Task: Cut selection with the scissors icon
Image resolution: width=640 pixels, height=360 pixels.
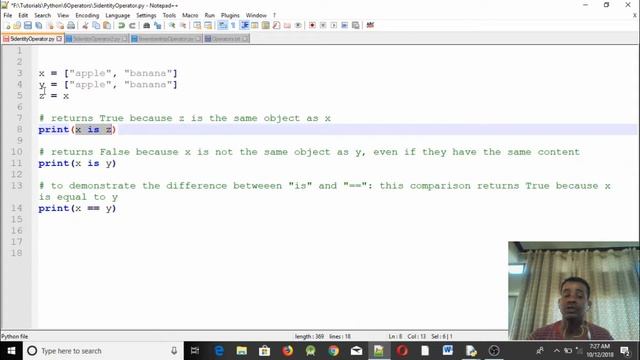Action: pyautogui.click(x=85, y=26)
